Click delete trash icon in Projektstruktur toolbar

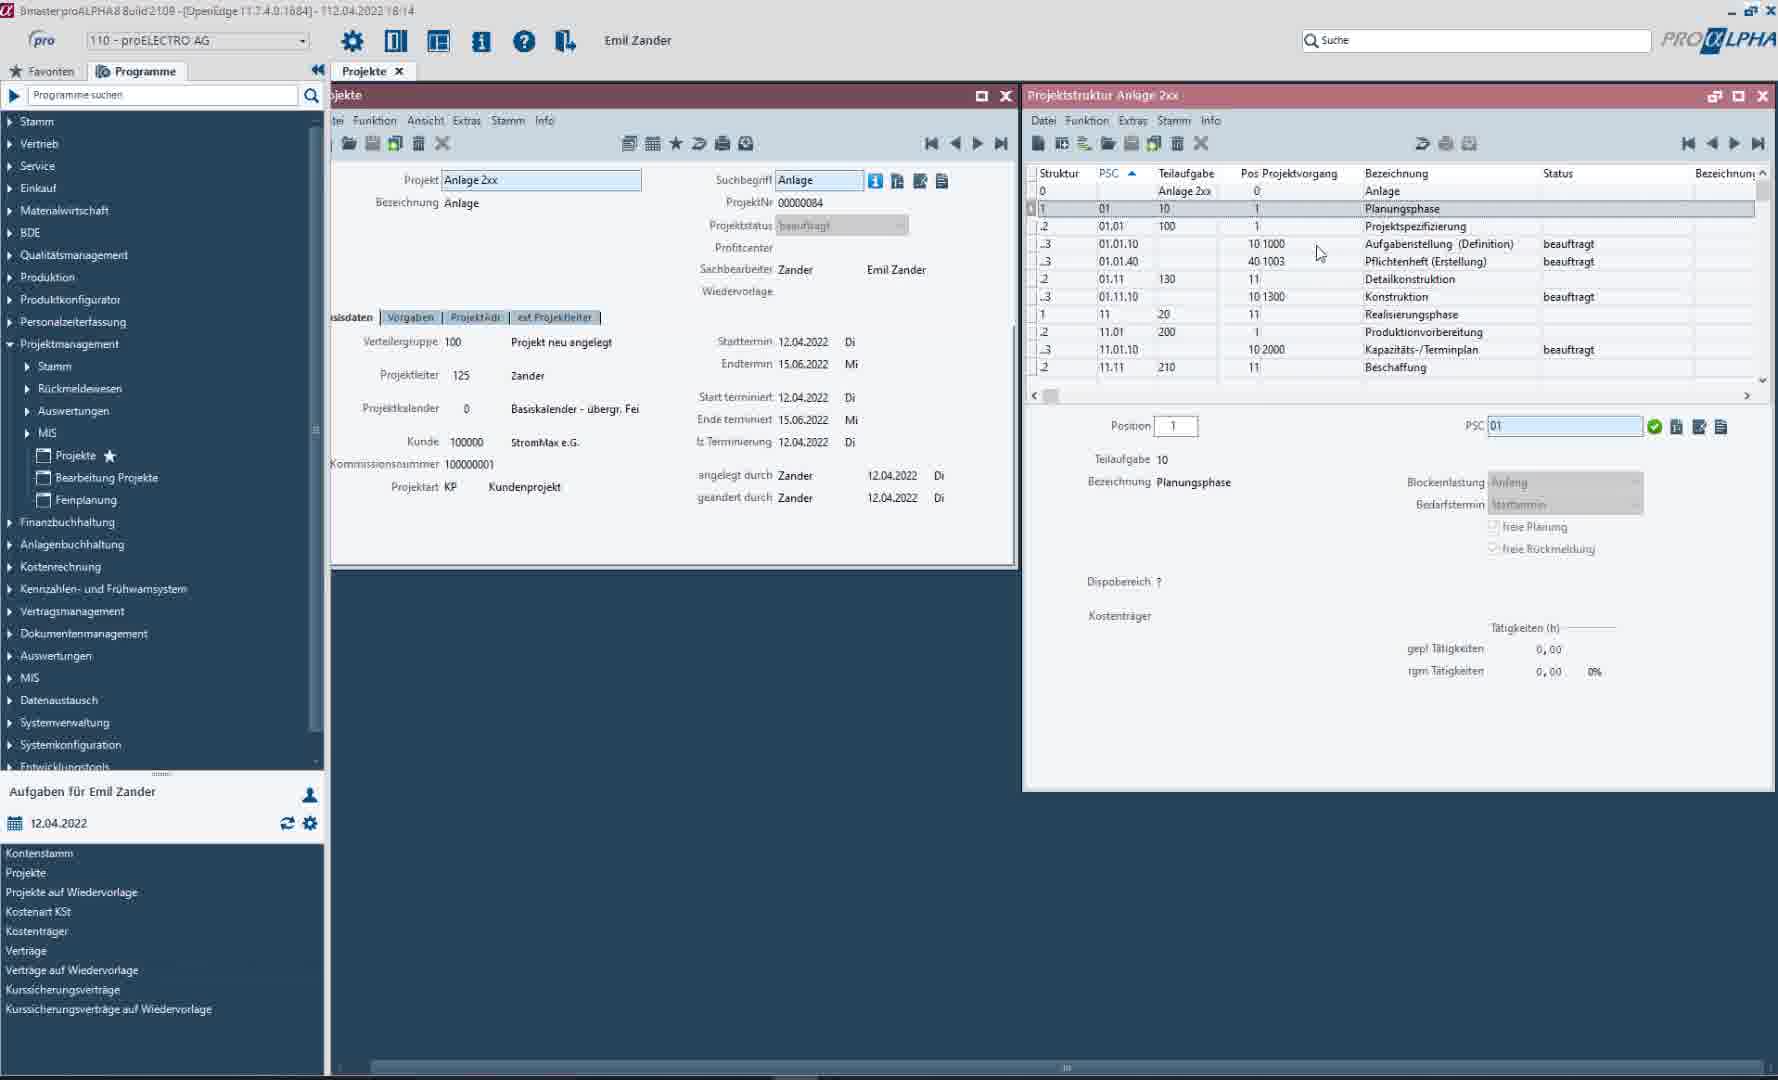[x=1178, y=144]
